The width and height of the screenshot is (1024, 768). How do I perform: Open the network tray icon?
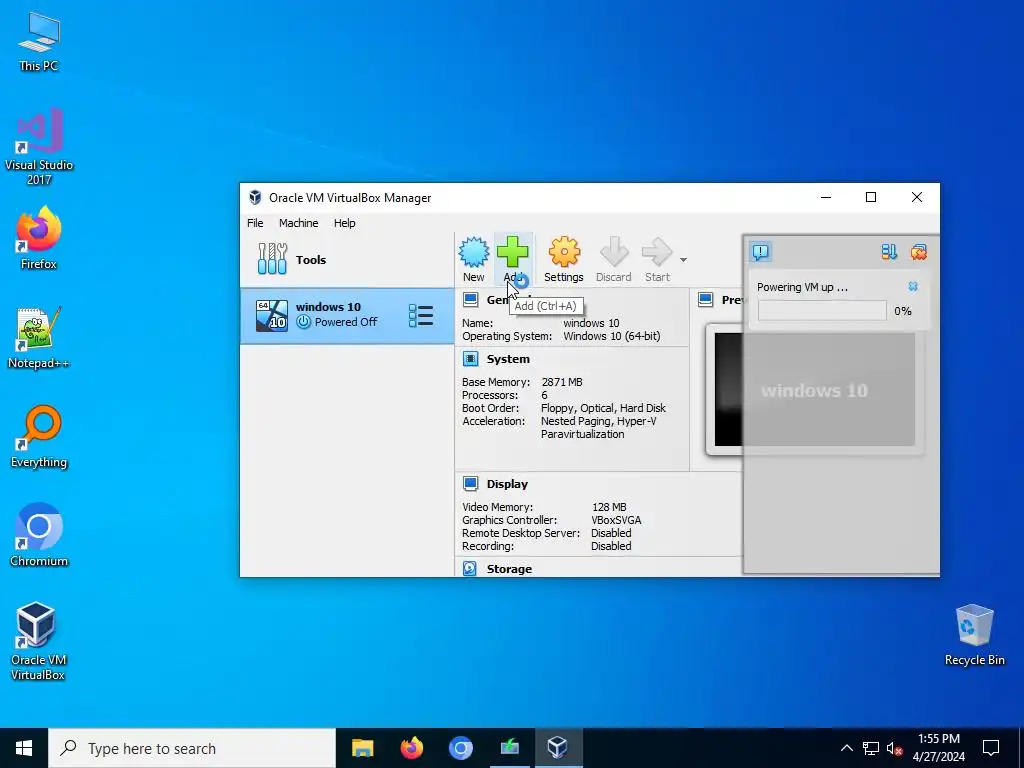[x=871, y=748]
